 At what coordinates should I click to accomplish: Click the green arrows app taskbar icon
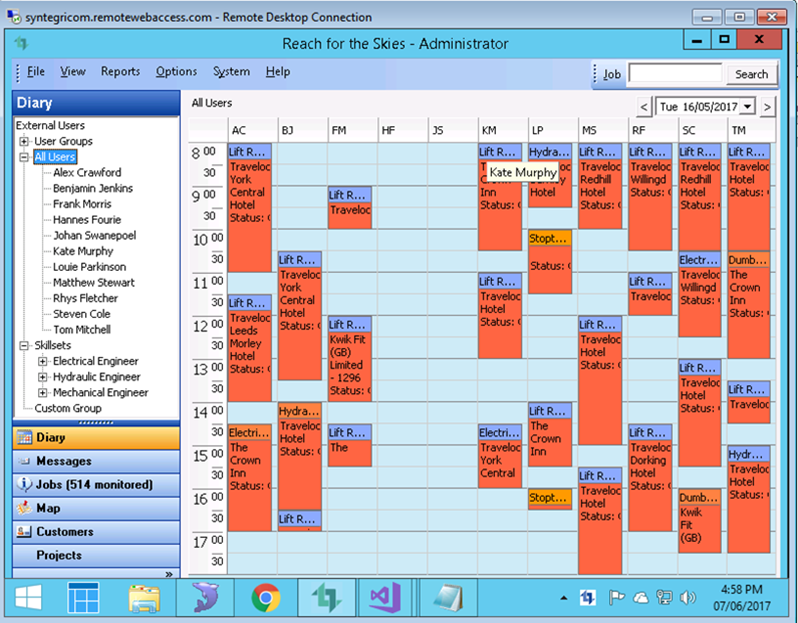326,598
